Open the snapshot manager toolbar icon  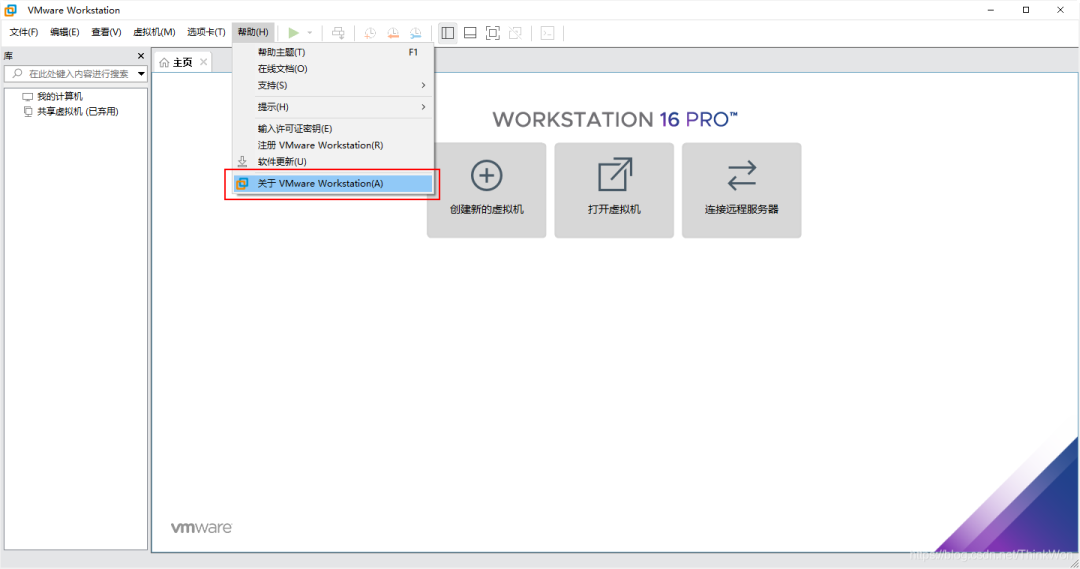click(x=415, y=32)
